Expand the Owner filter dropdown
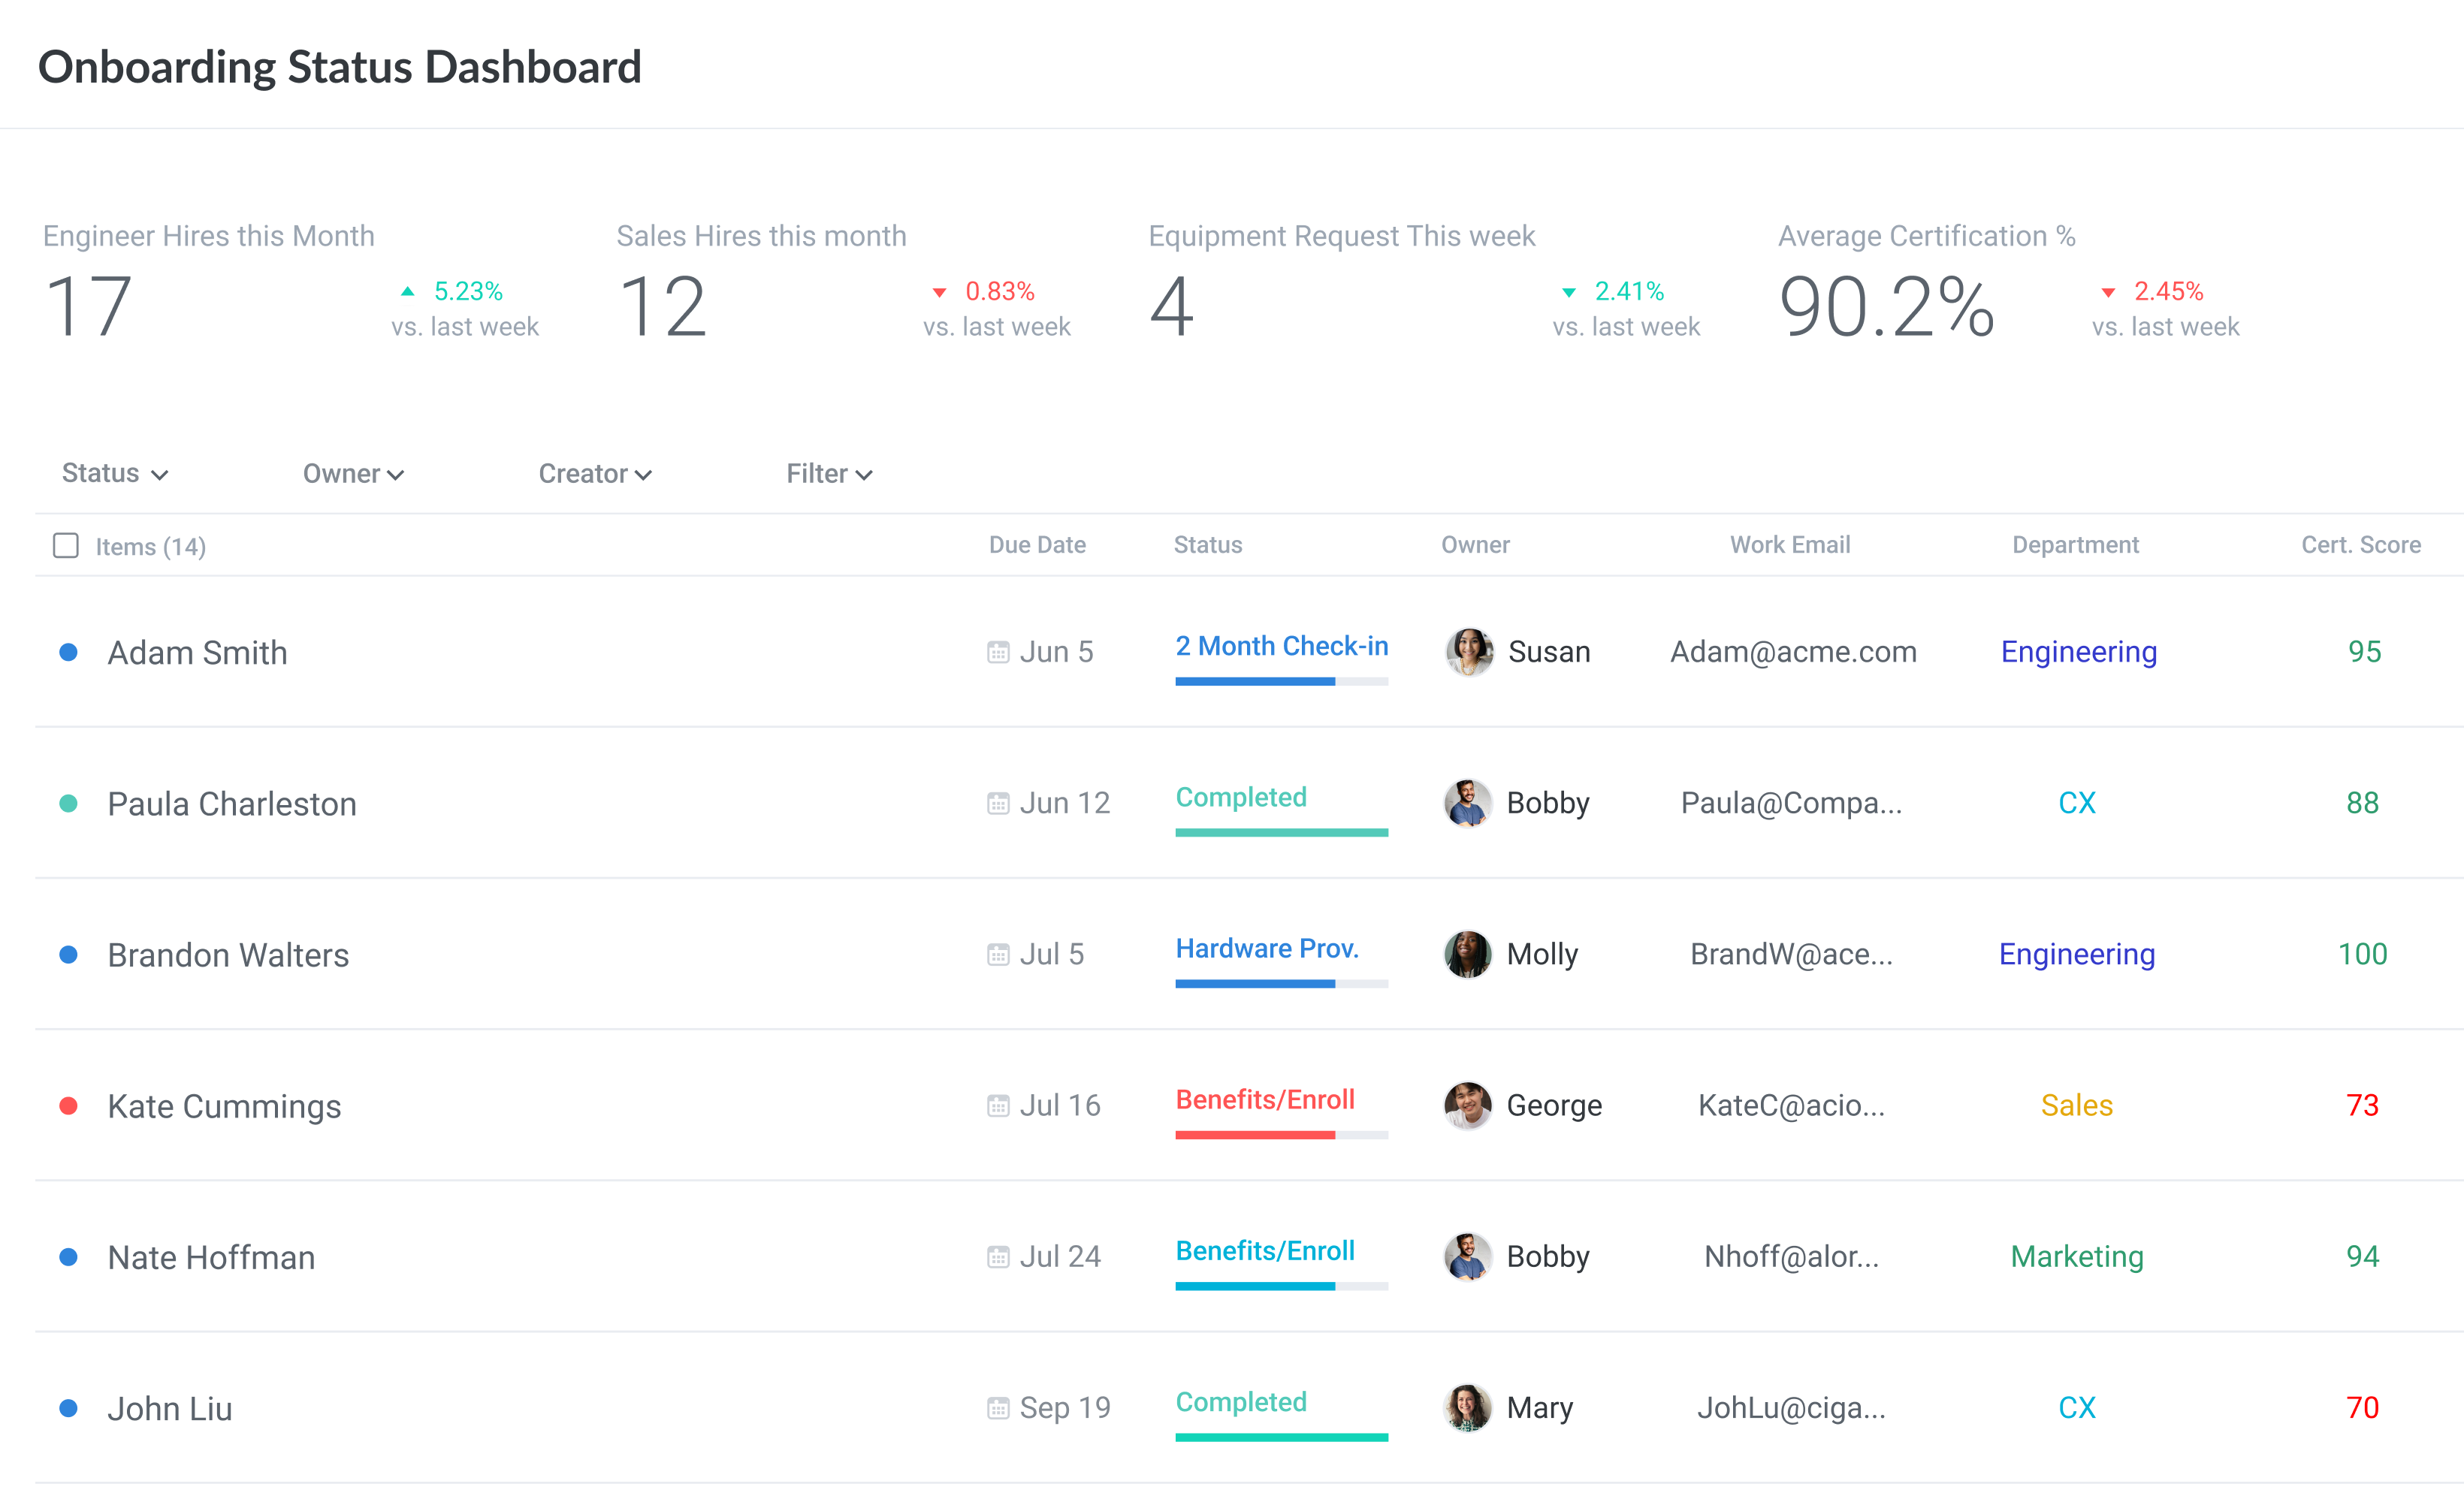The width and height of the screenshot is (2464, 1502). coord(352,473)
